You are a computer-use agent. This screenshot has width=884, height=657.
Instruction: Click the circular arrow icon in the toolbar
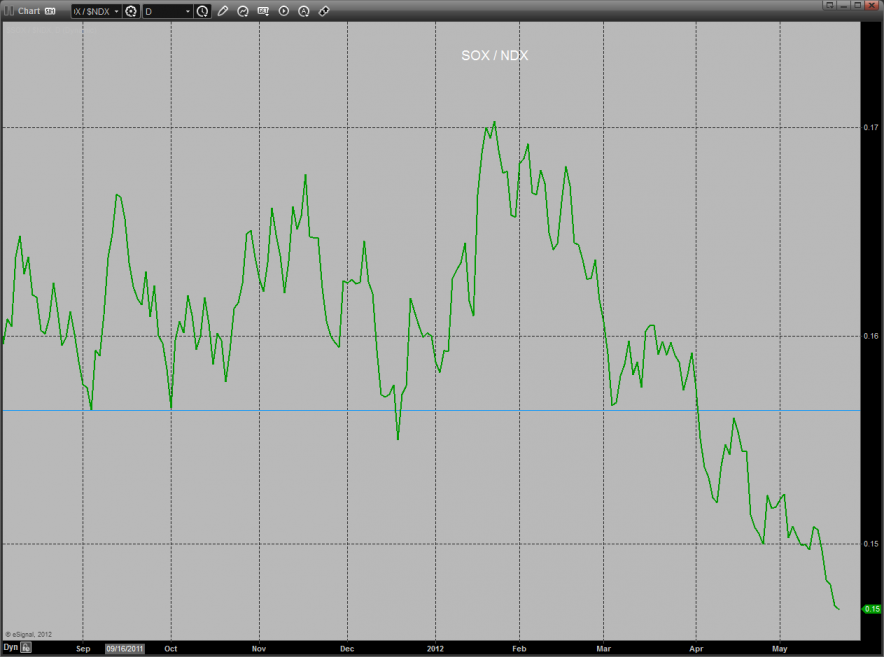click(243, 11)
